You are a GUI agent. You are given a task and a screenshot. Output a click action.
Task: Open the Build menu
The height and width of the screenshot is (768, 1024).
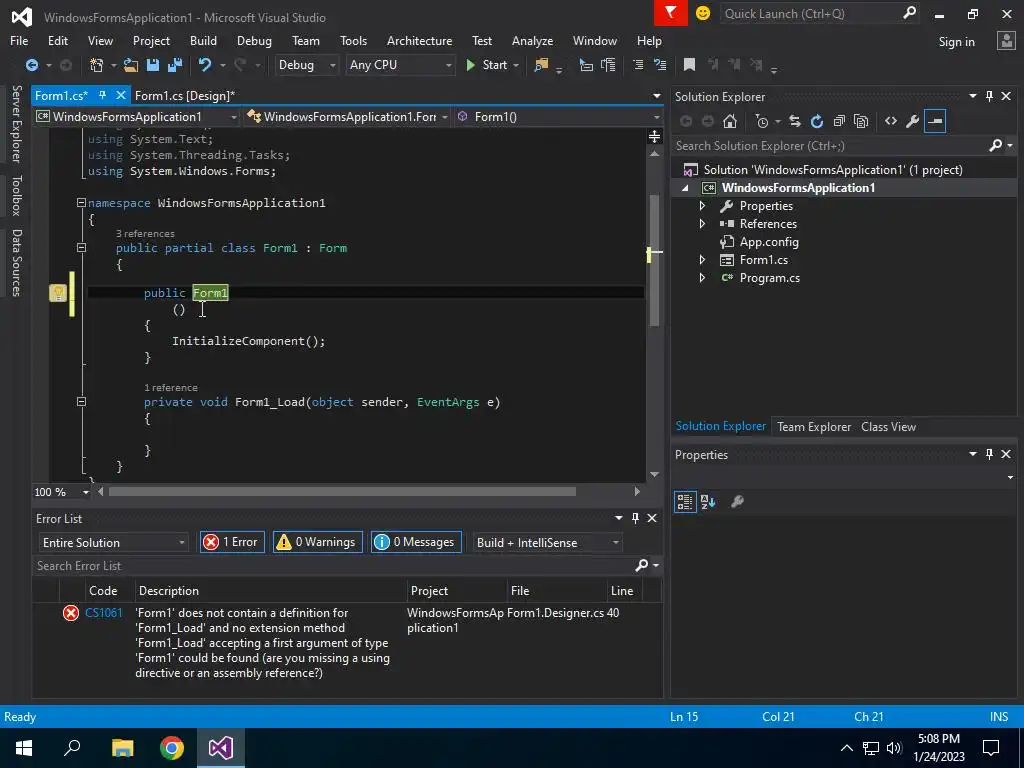coord(203,40)
